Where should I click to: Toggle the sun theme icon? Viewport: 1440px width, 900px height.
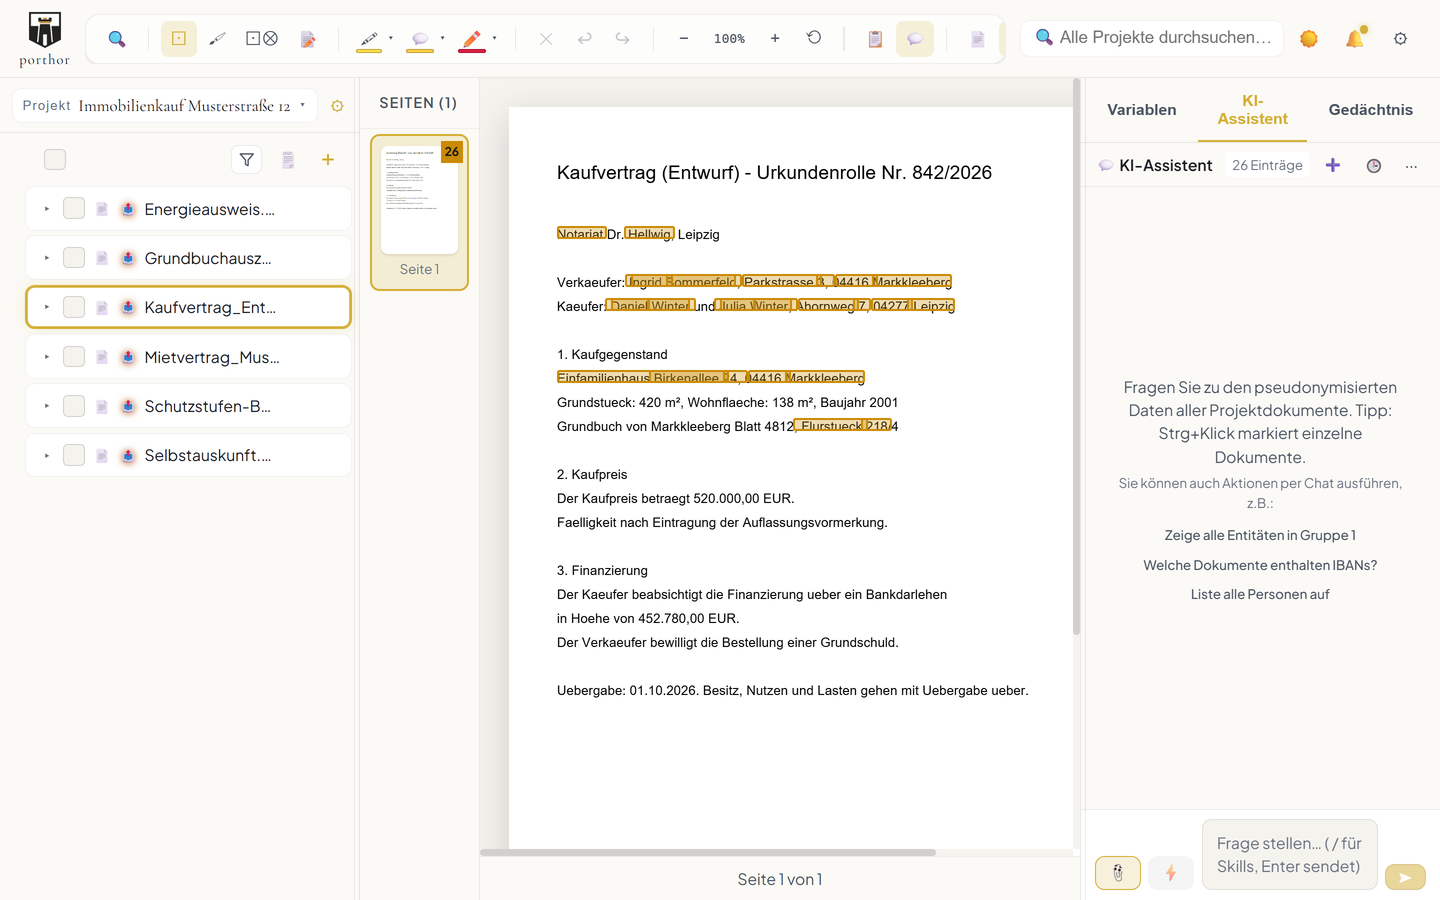coord(1309,38)
